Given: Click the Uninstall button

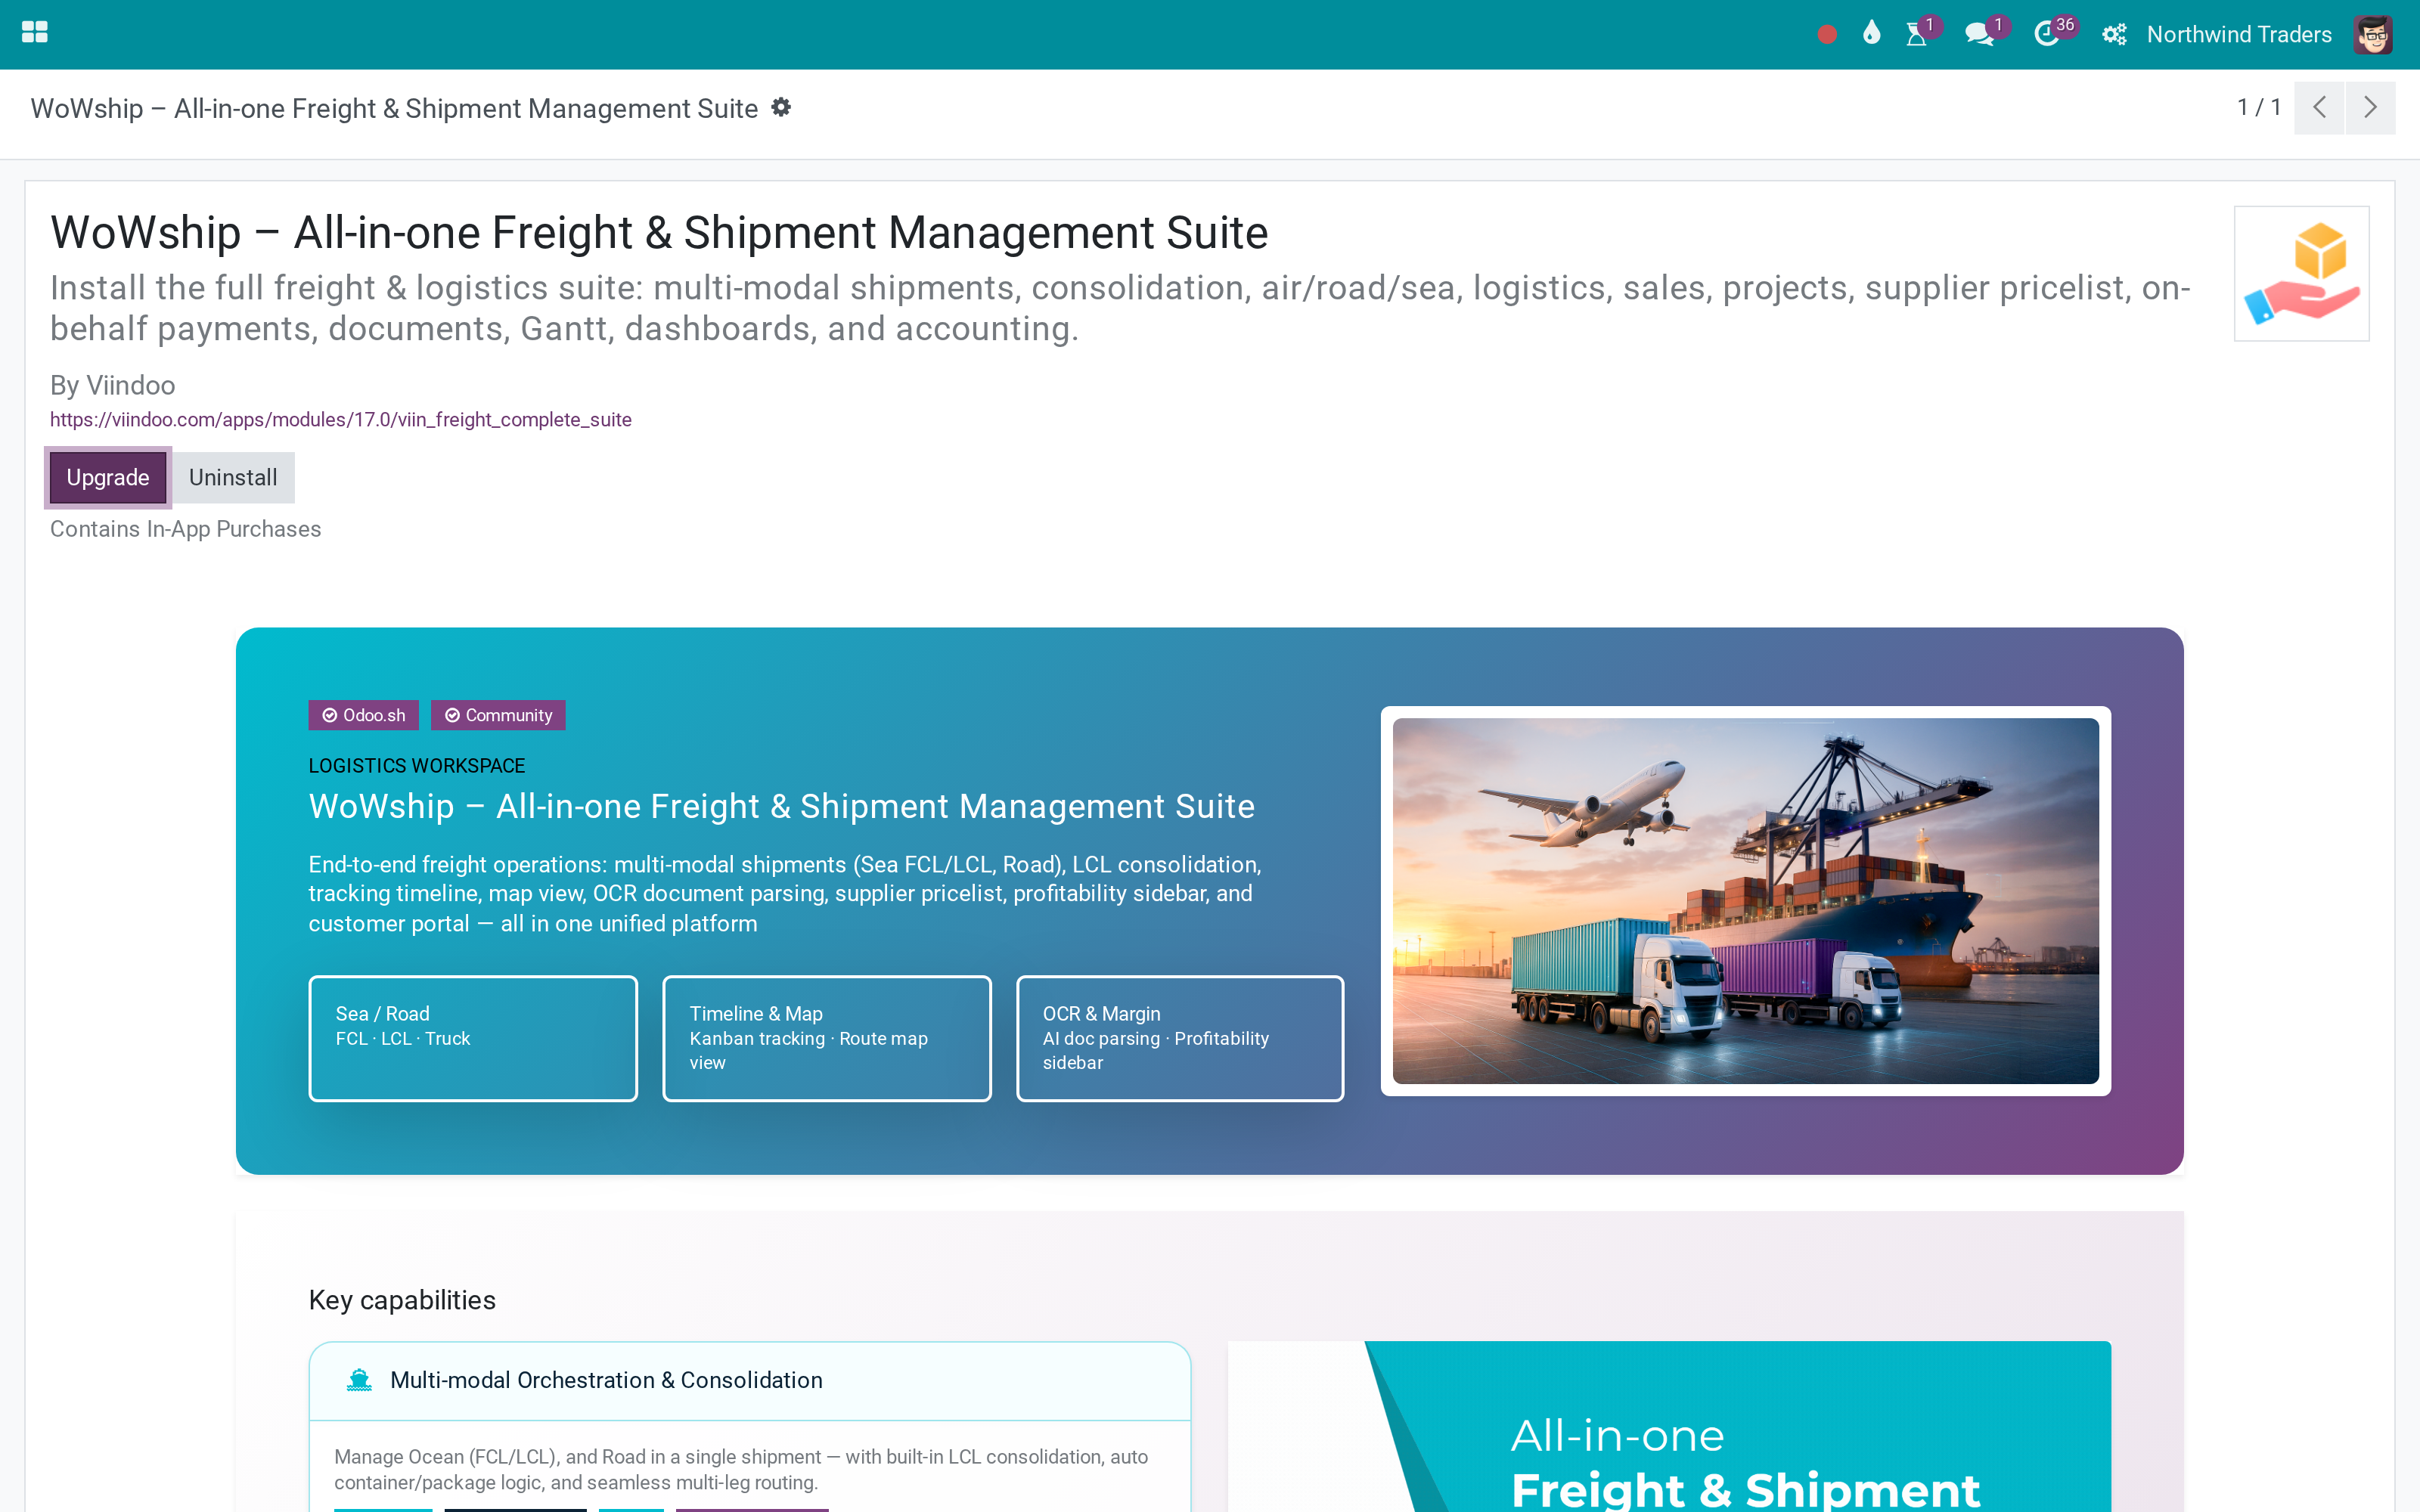Looking at the screenshot, I should click(x=233, y=478).
